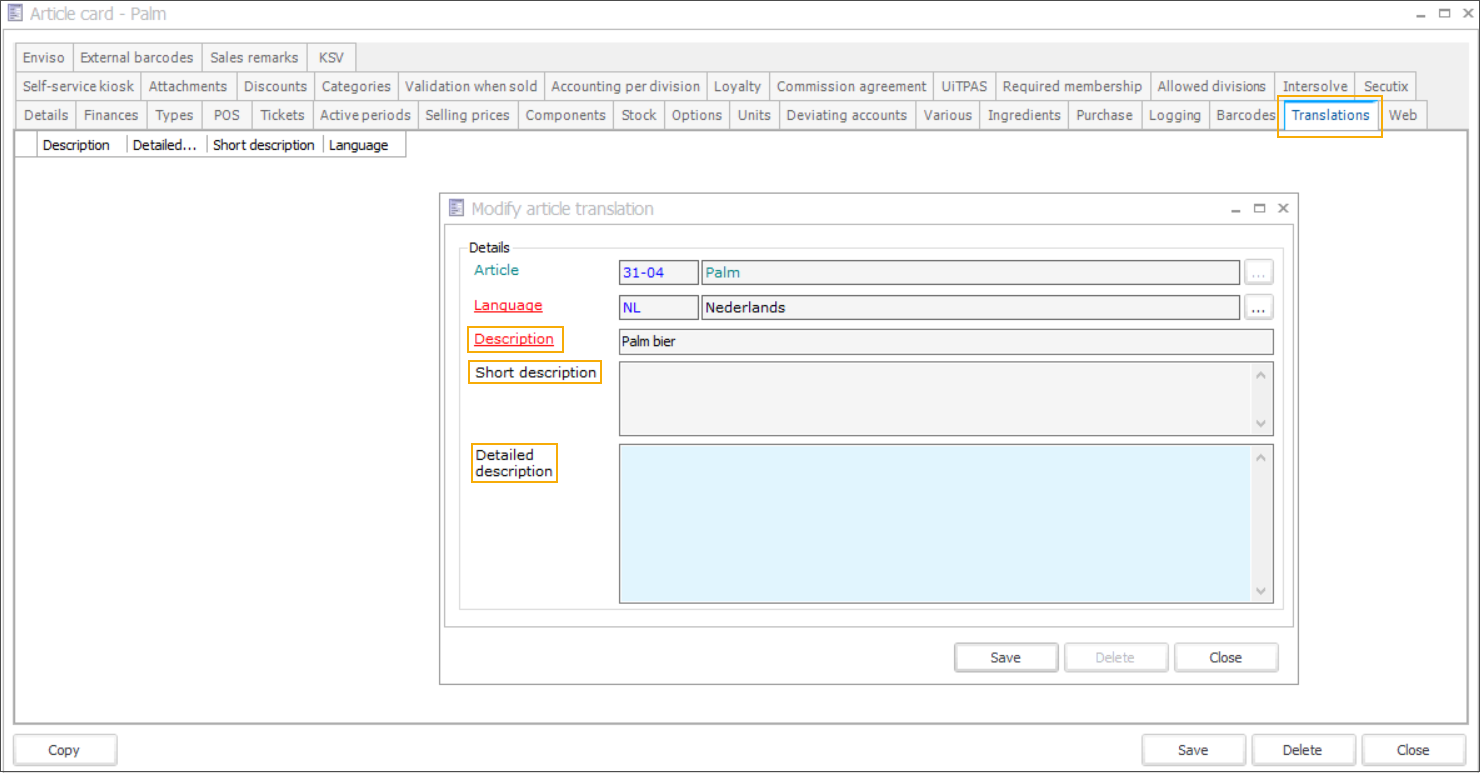This screenshot has height=773, width=1481.
Task: Focus the Detailed description text area
Action: point(935,524)
